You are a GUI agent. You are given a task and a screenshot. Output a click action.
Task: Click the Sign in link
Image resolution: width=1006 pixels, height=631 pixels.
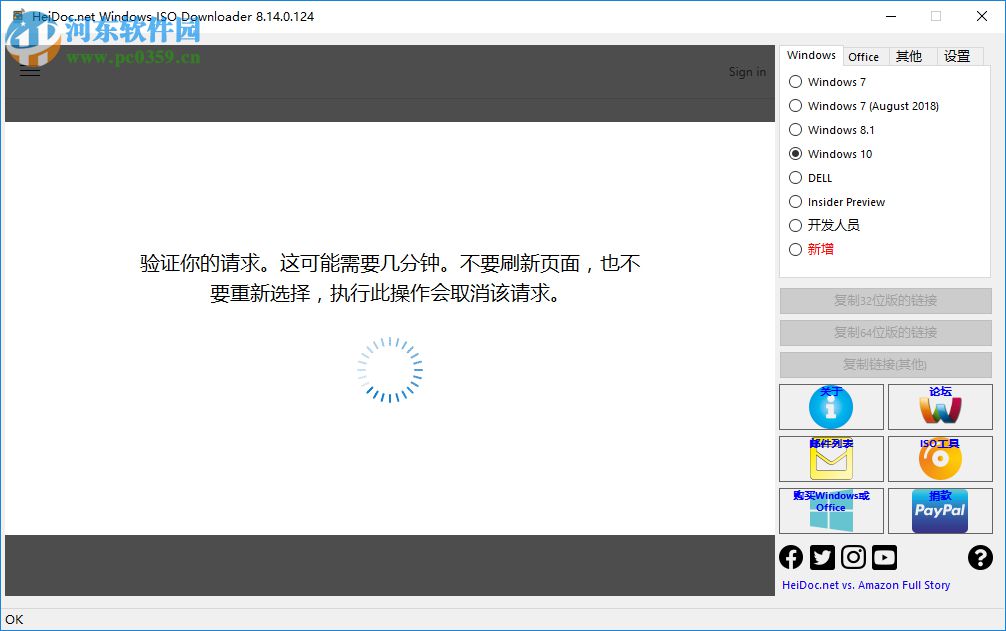(x=747, y=71)
